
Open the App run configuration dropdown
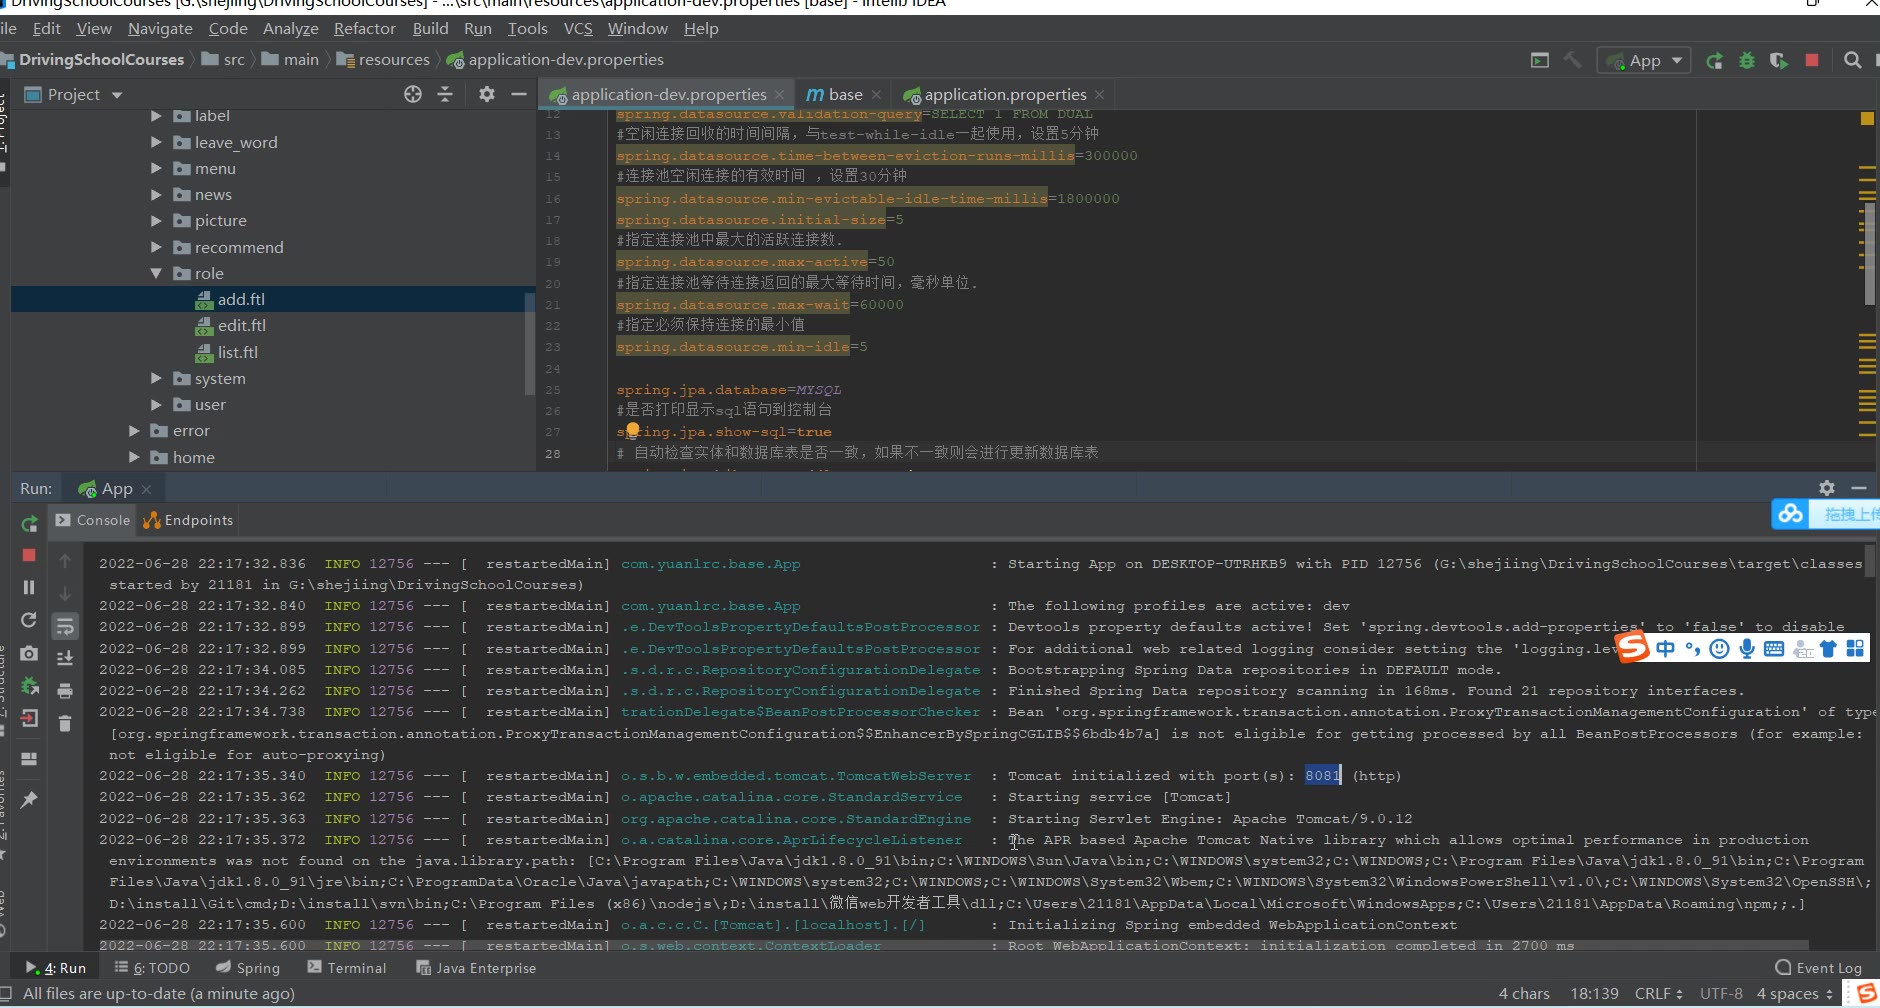coord(1644,61)
